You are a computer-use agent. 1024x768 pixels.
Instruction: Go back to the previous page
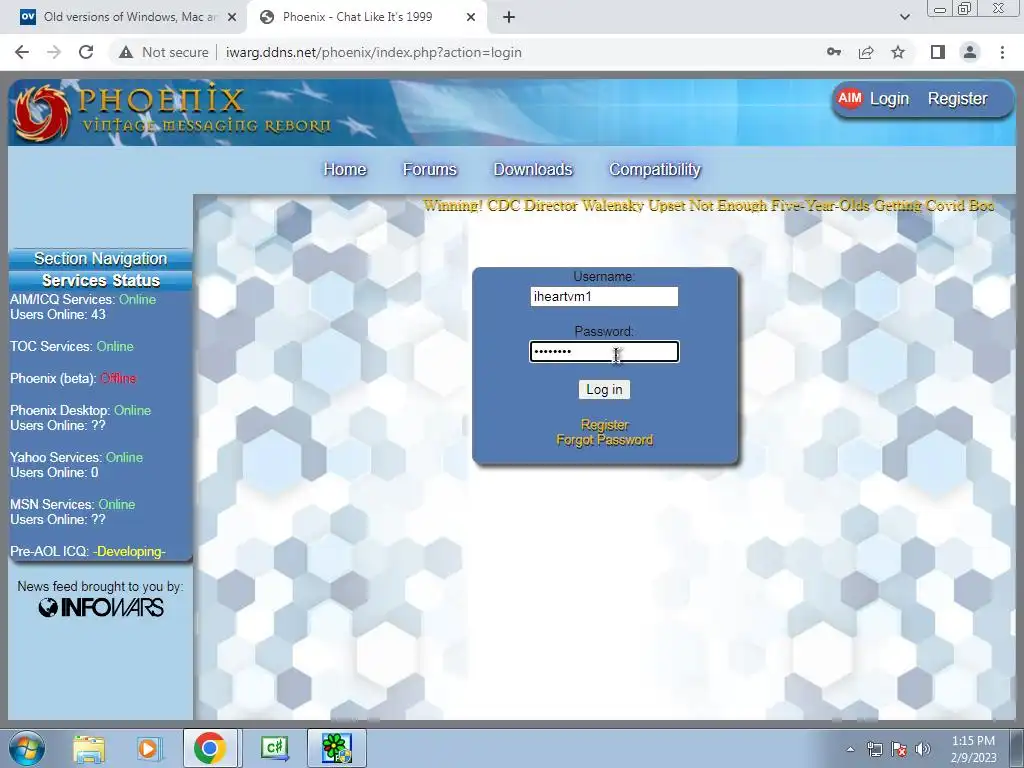(x=22, y=52)
